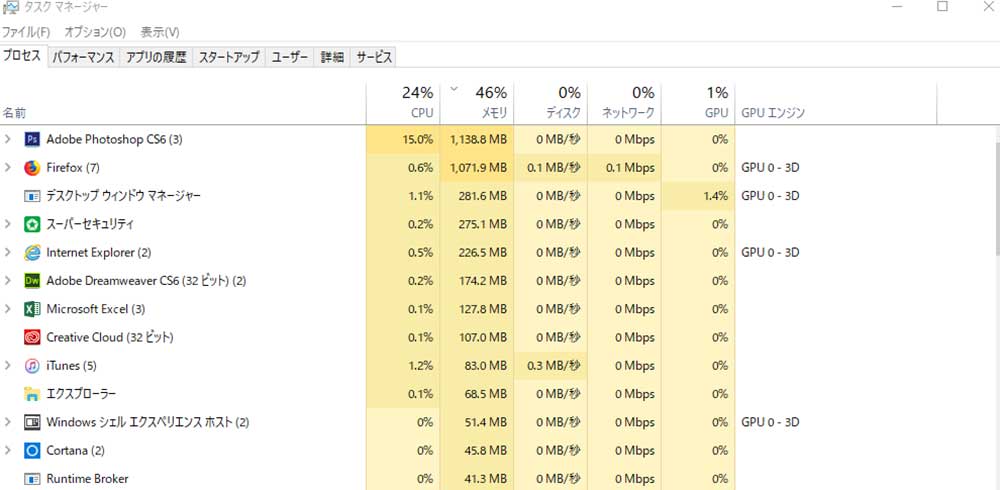Viewport: 1000px width, 490px height.
Task: Expand the Adobe Dreamweaver CS6 group
Action: 8,281
